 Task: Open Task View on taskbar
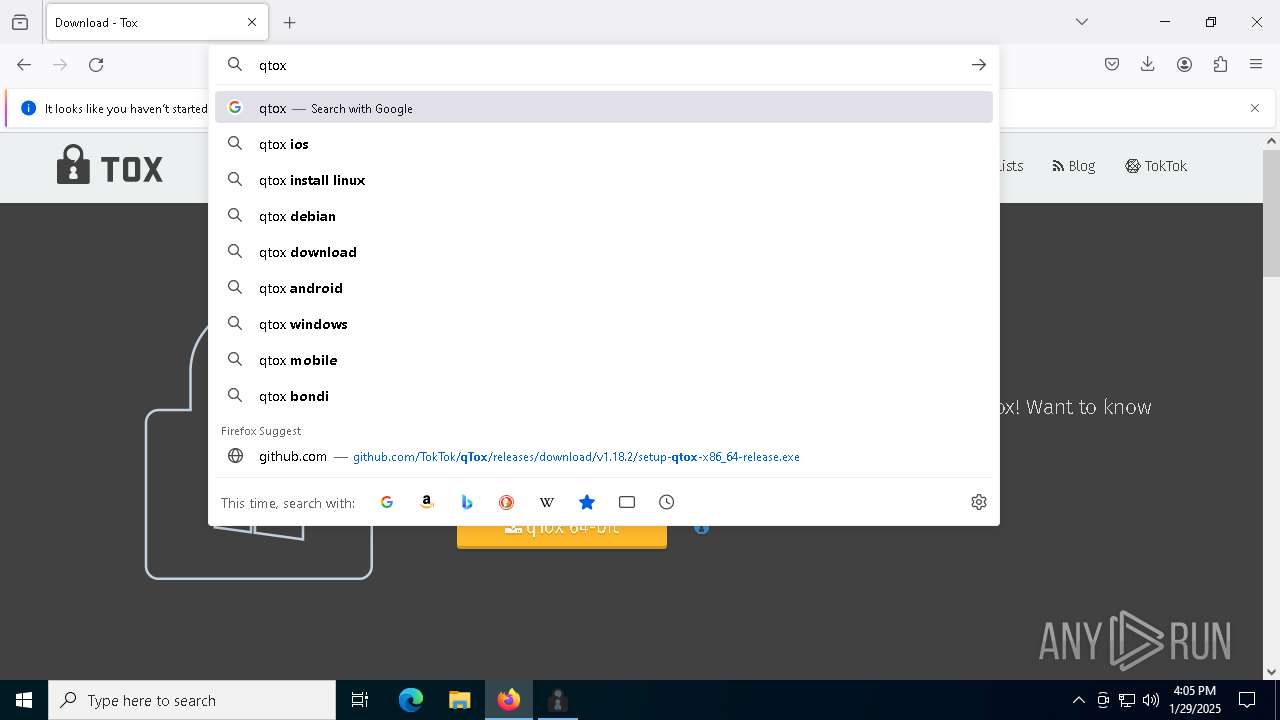[360, 700]
